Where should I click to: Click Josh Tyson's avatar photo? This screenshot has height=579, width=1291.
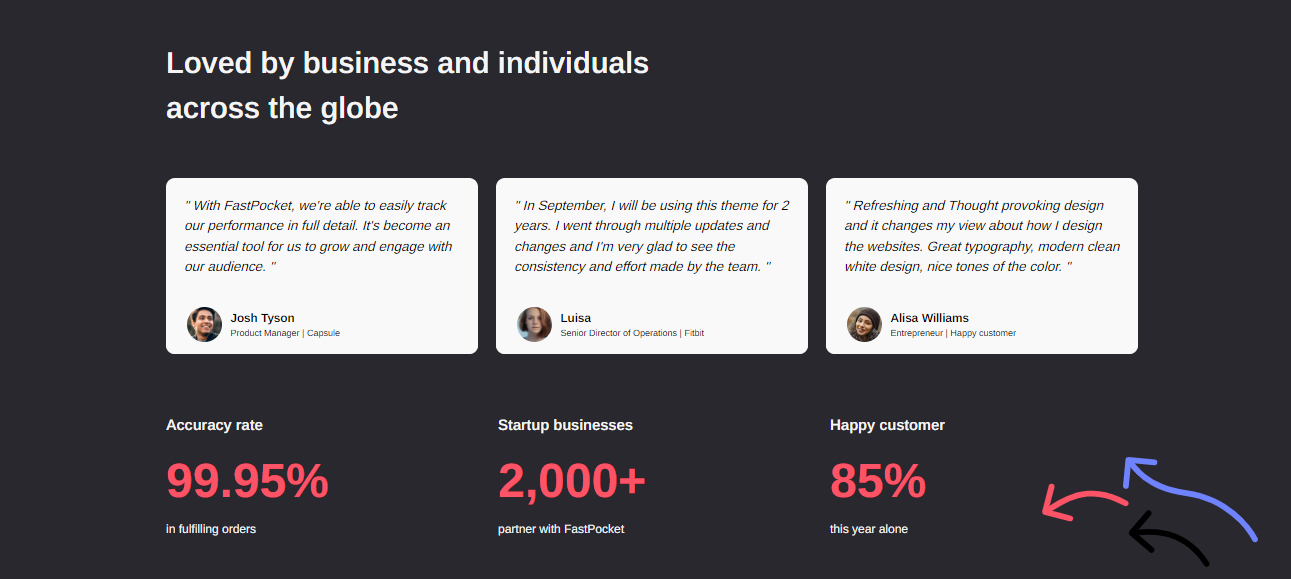tap(204, 325)
